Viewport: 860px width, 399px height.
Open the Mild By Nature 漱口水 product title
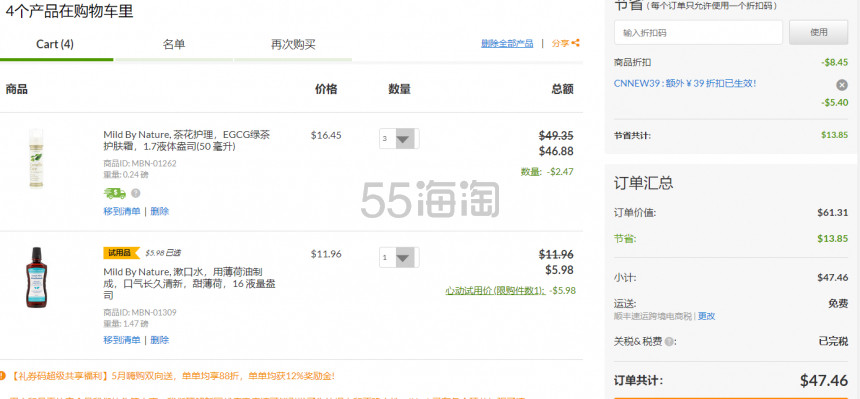click(189, 283)
